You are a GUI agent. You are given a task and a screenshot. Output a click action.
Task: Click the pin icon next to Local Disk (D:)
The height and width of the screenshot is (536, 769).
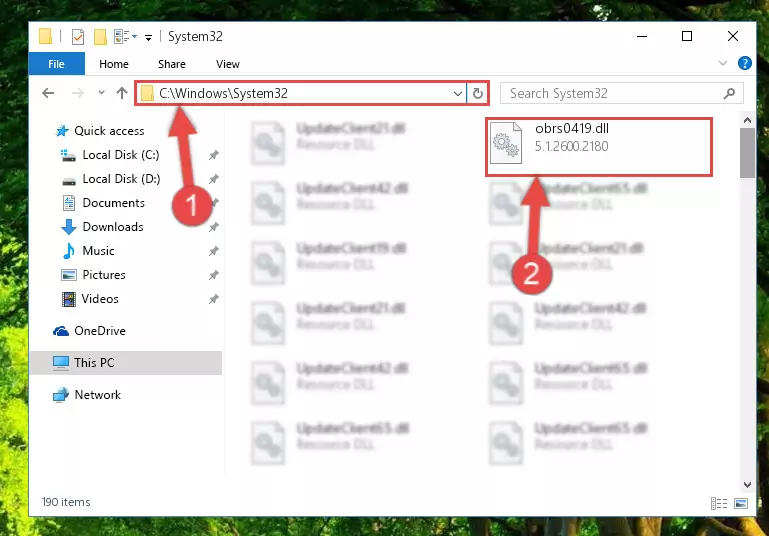[x=213, y=179]
